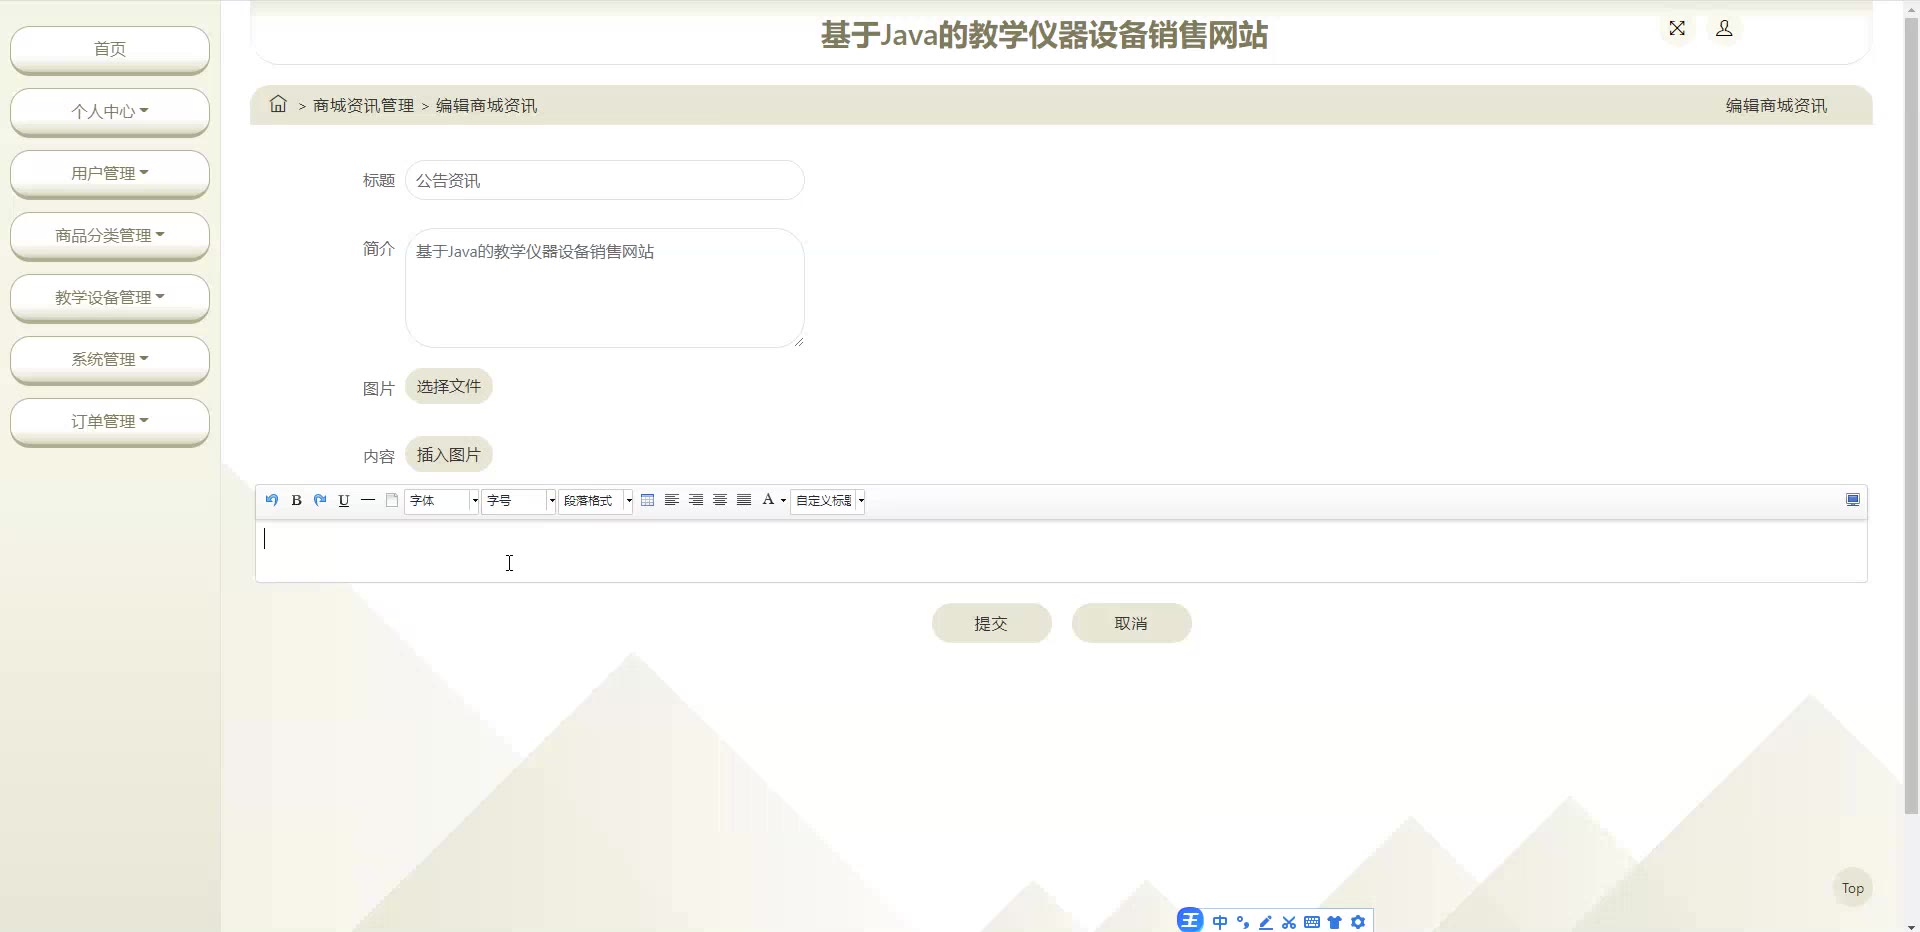Image resolution: width=1920 pixels, height=932 pixels.
Task: Click the home icon in the breadcrumb
Action: click(x=278, y=104)
